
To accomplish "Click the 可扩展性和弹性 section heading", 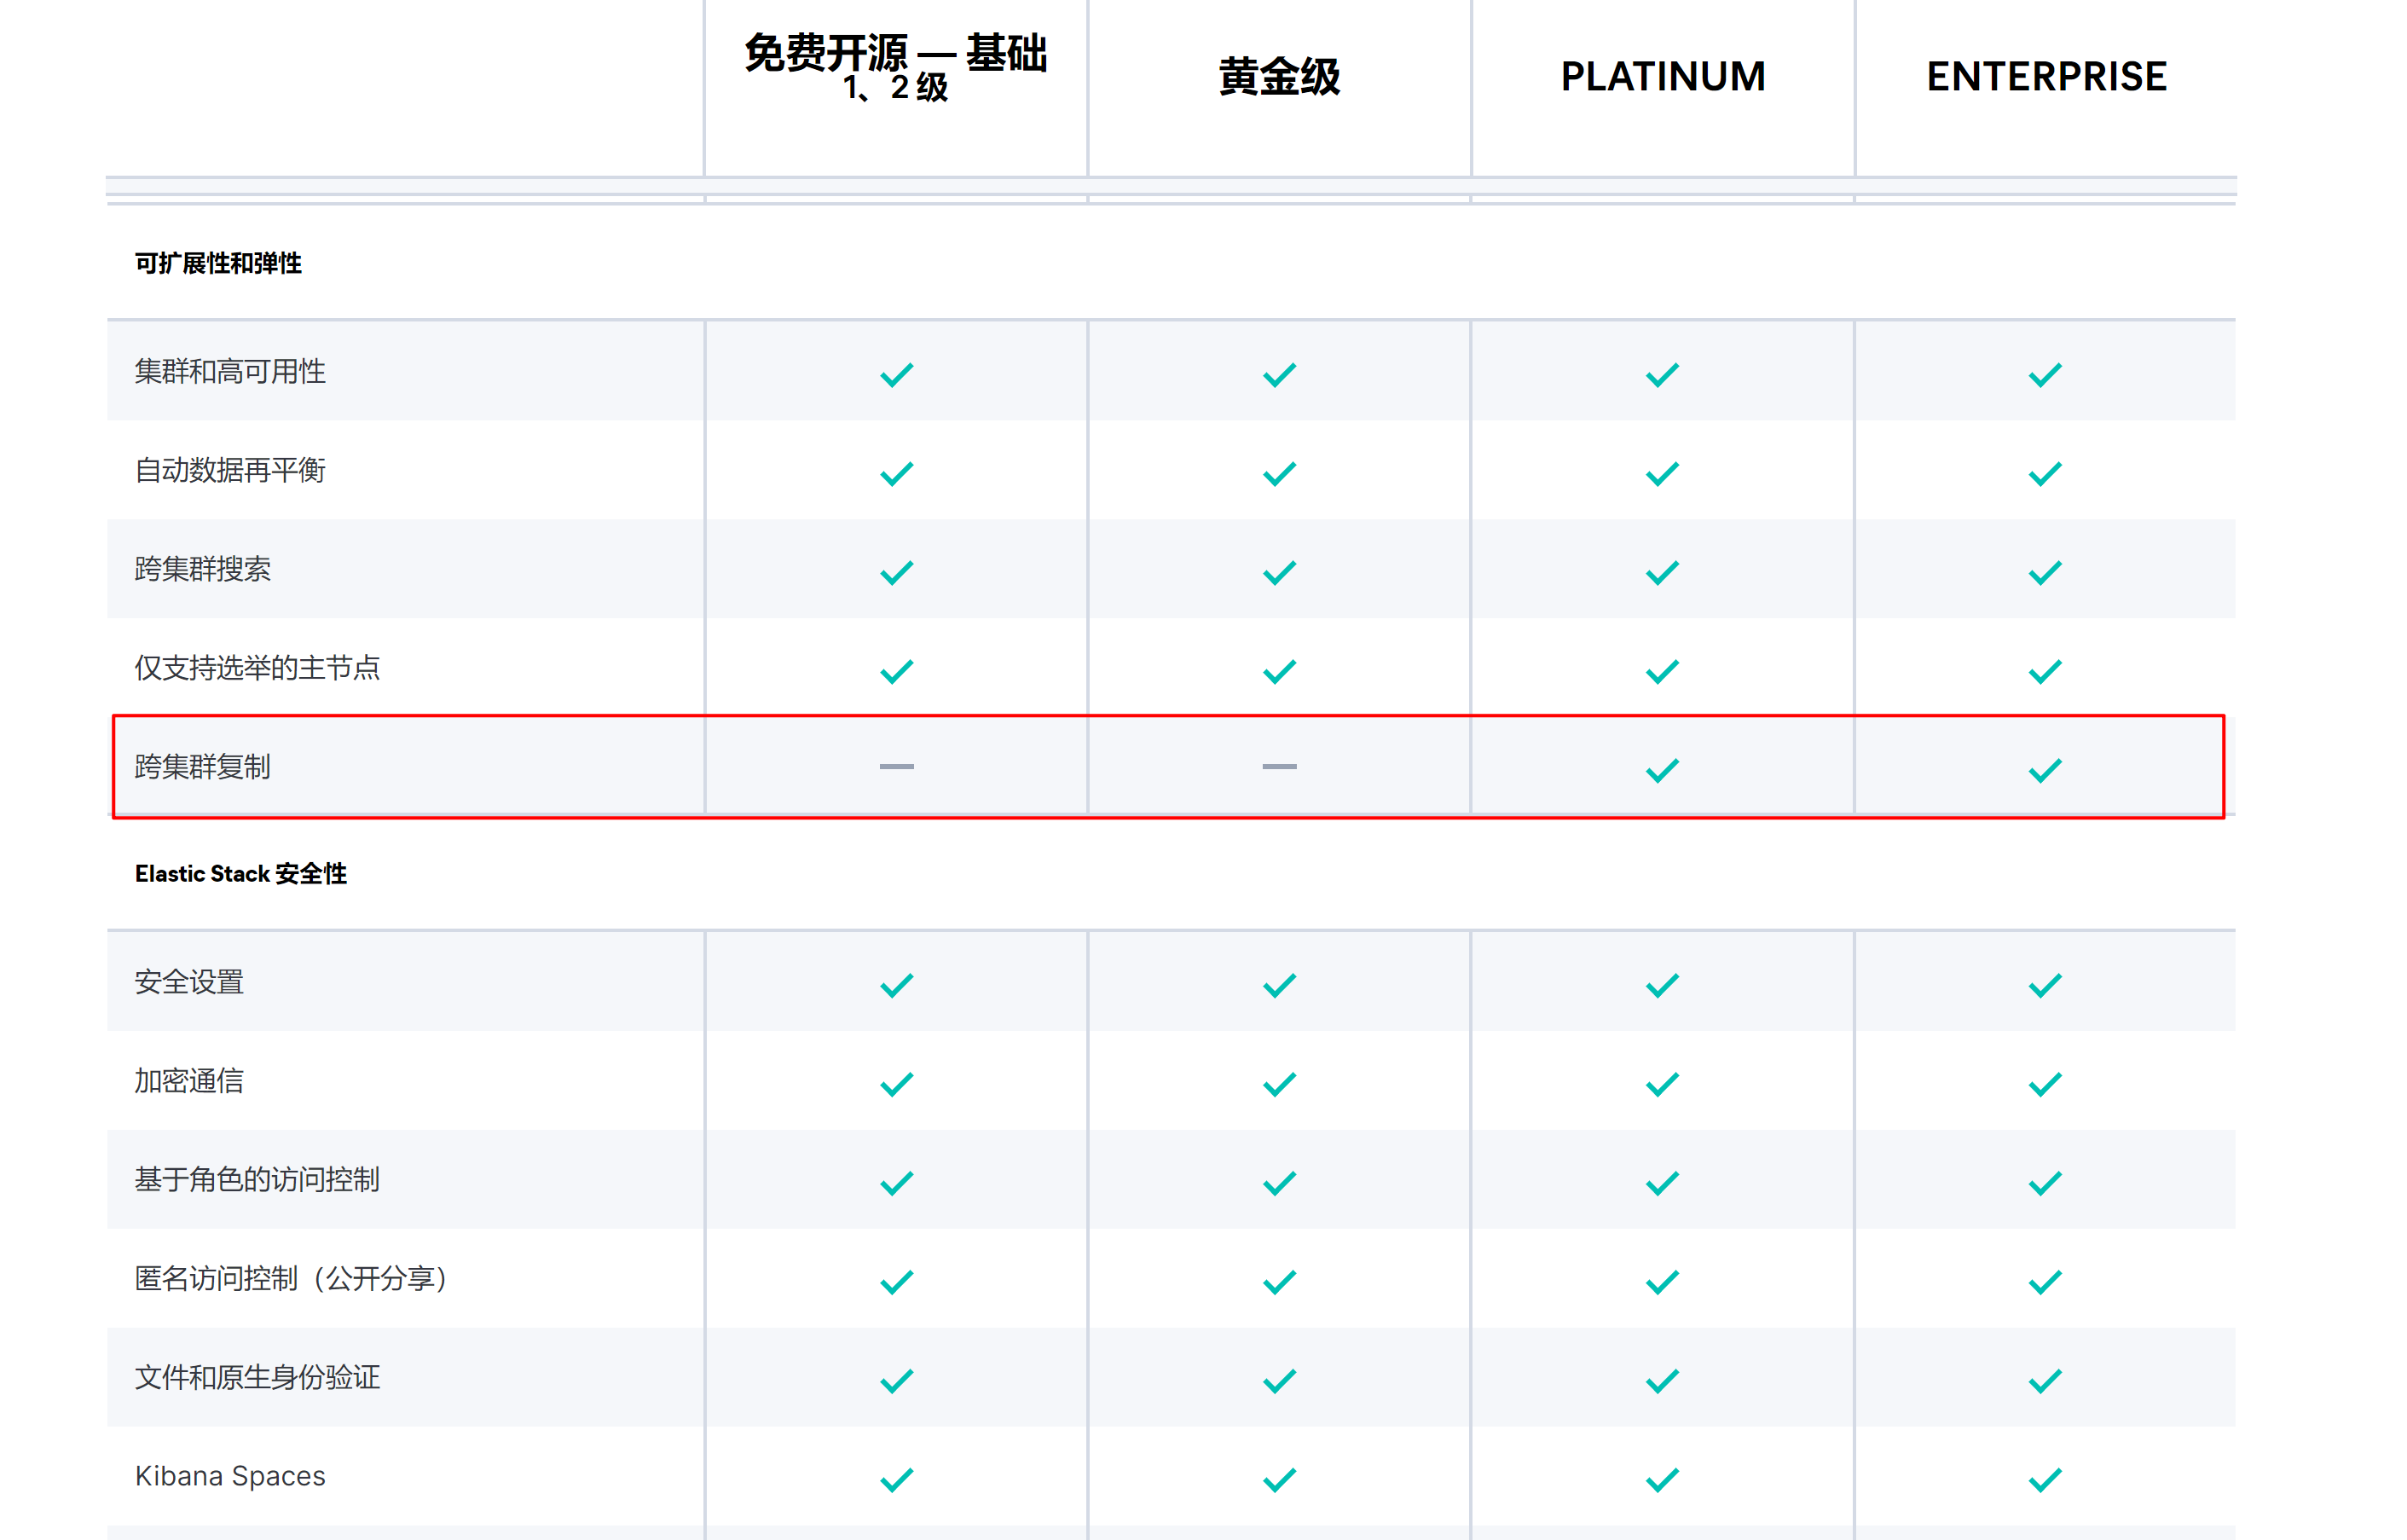I will 218,263.
